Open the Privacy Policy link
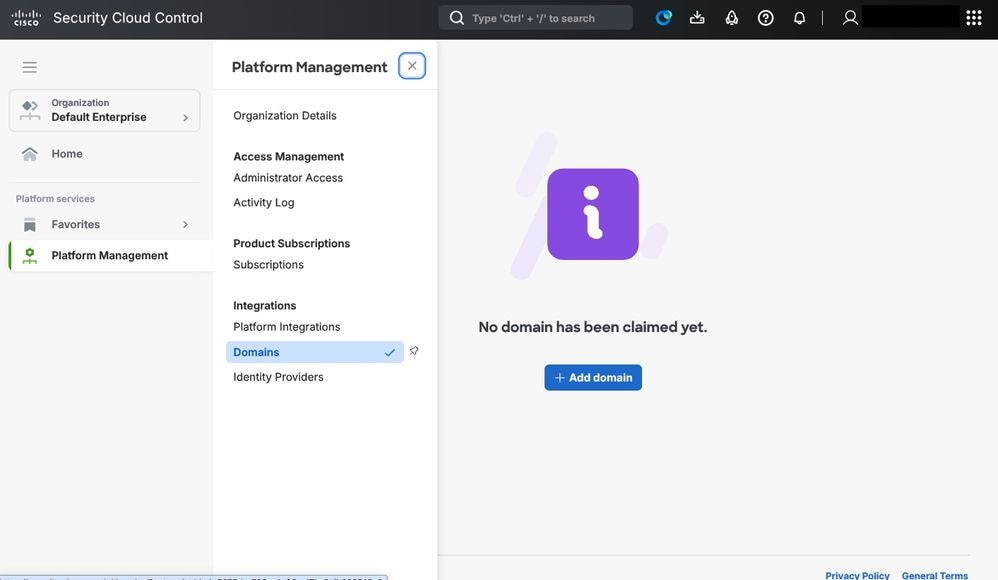This screenshot has width=998, height=580. (x=856, y=575)
